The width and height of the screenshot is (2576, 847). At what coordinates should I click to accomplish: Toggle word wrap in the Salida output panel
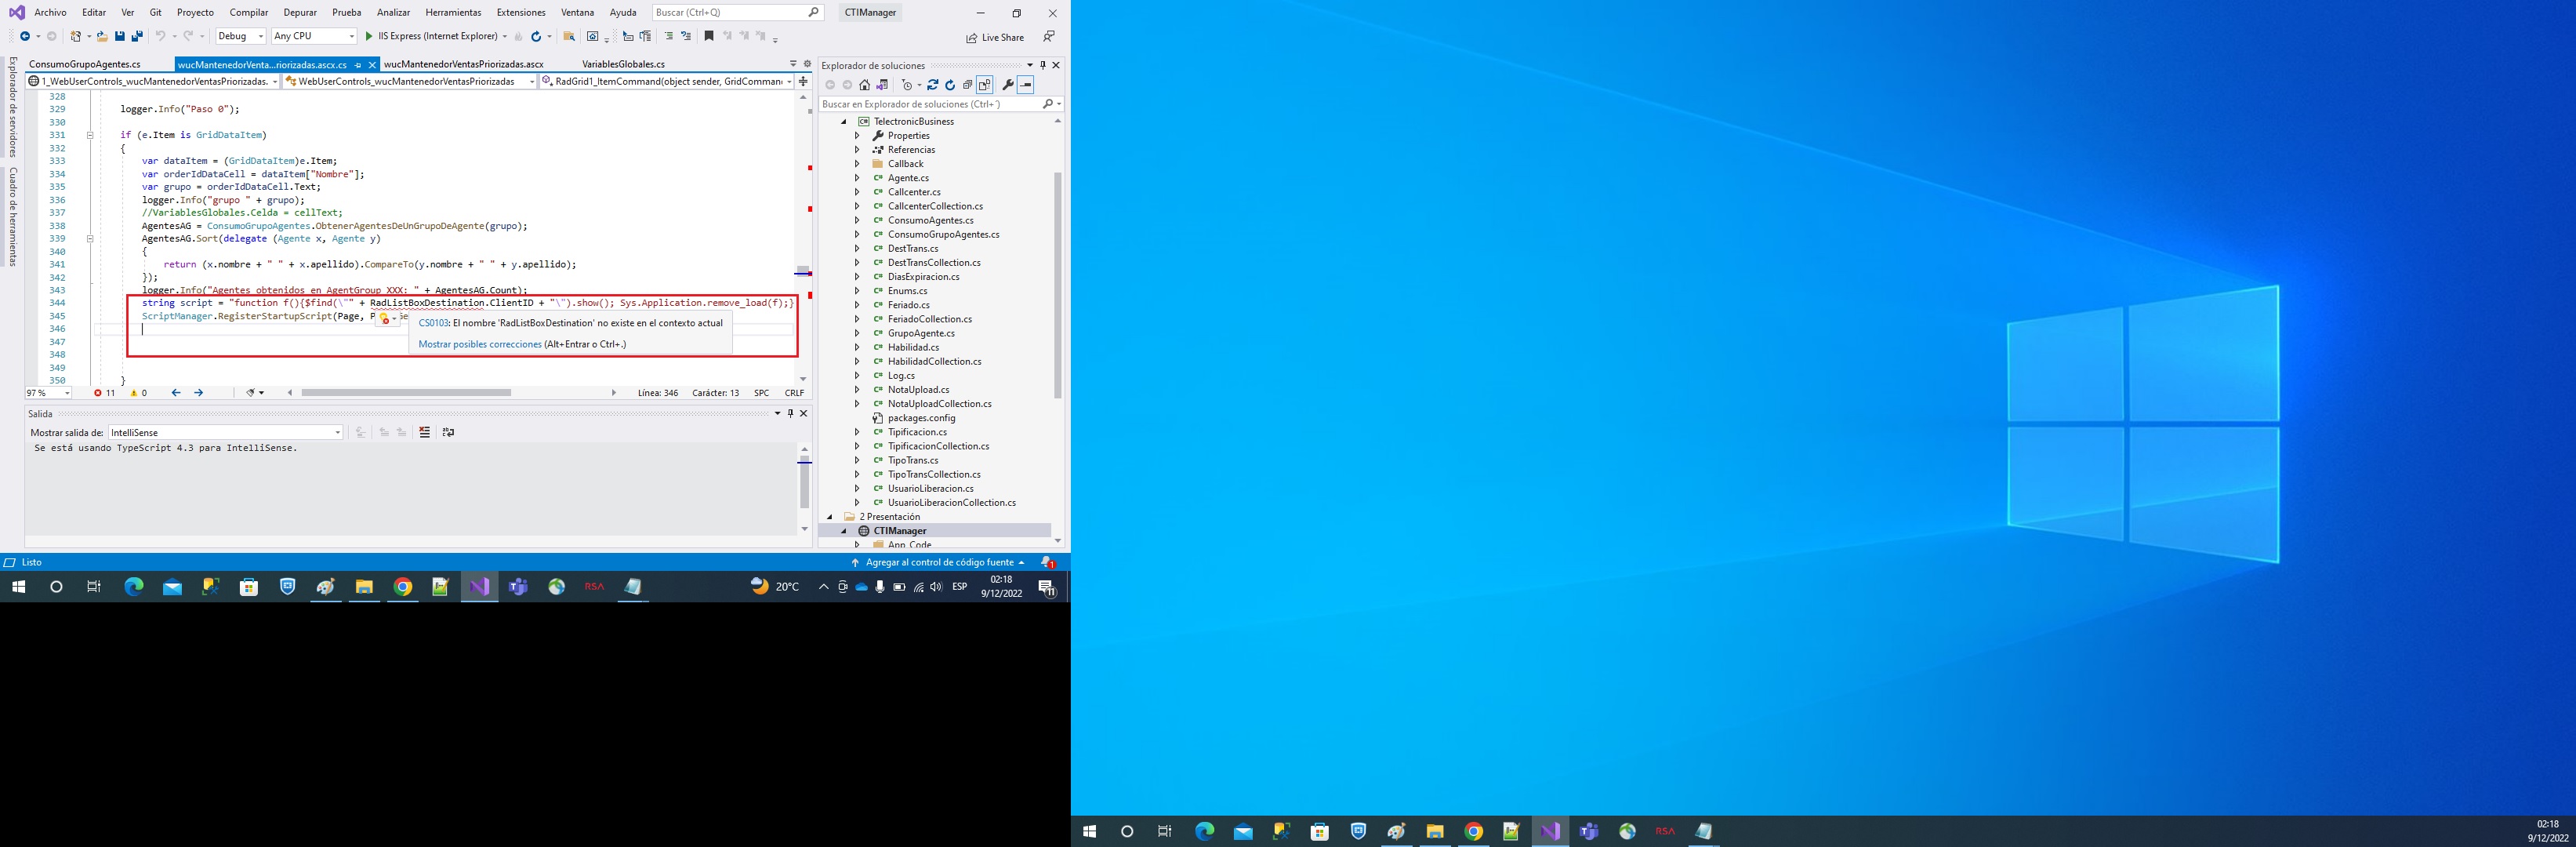point(448,433)
